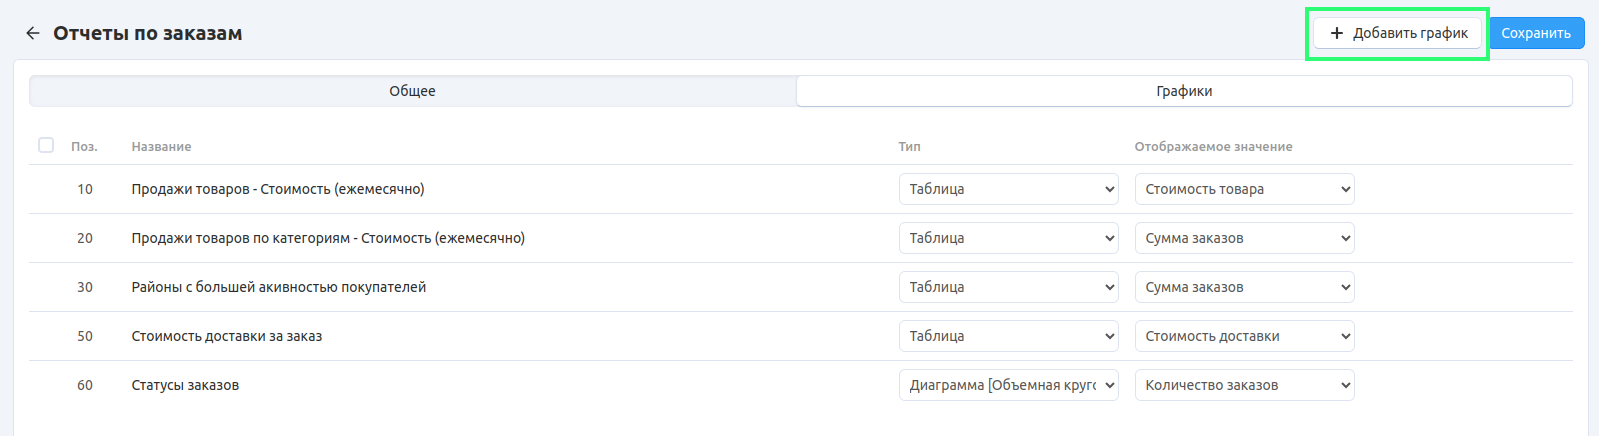The width and height of the screenshot is (1599, 436).
Task: Click the back arrow icon
Action: (x=33, y=33)
